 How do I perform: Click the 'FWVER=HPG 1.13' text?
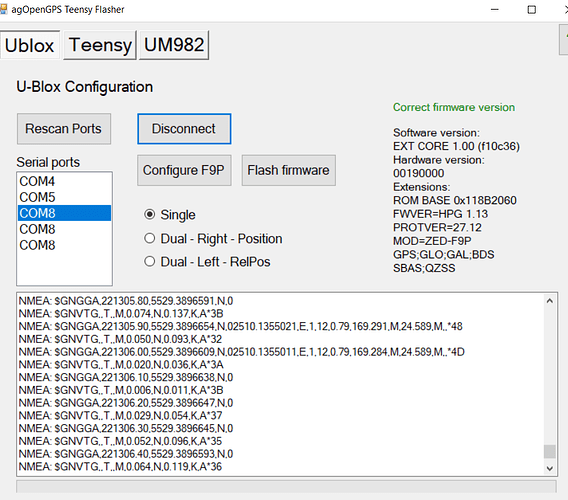(440, 214)
